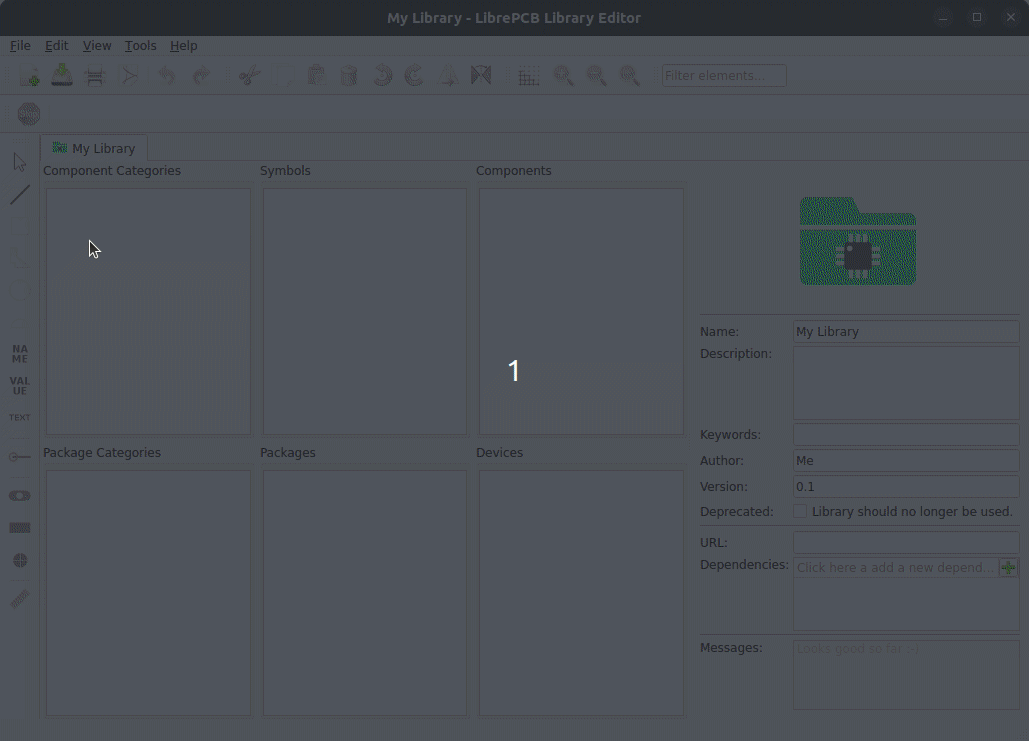
Task: Select the Add VALUE text tool
Action: [20, 385]
